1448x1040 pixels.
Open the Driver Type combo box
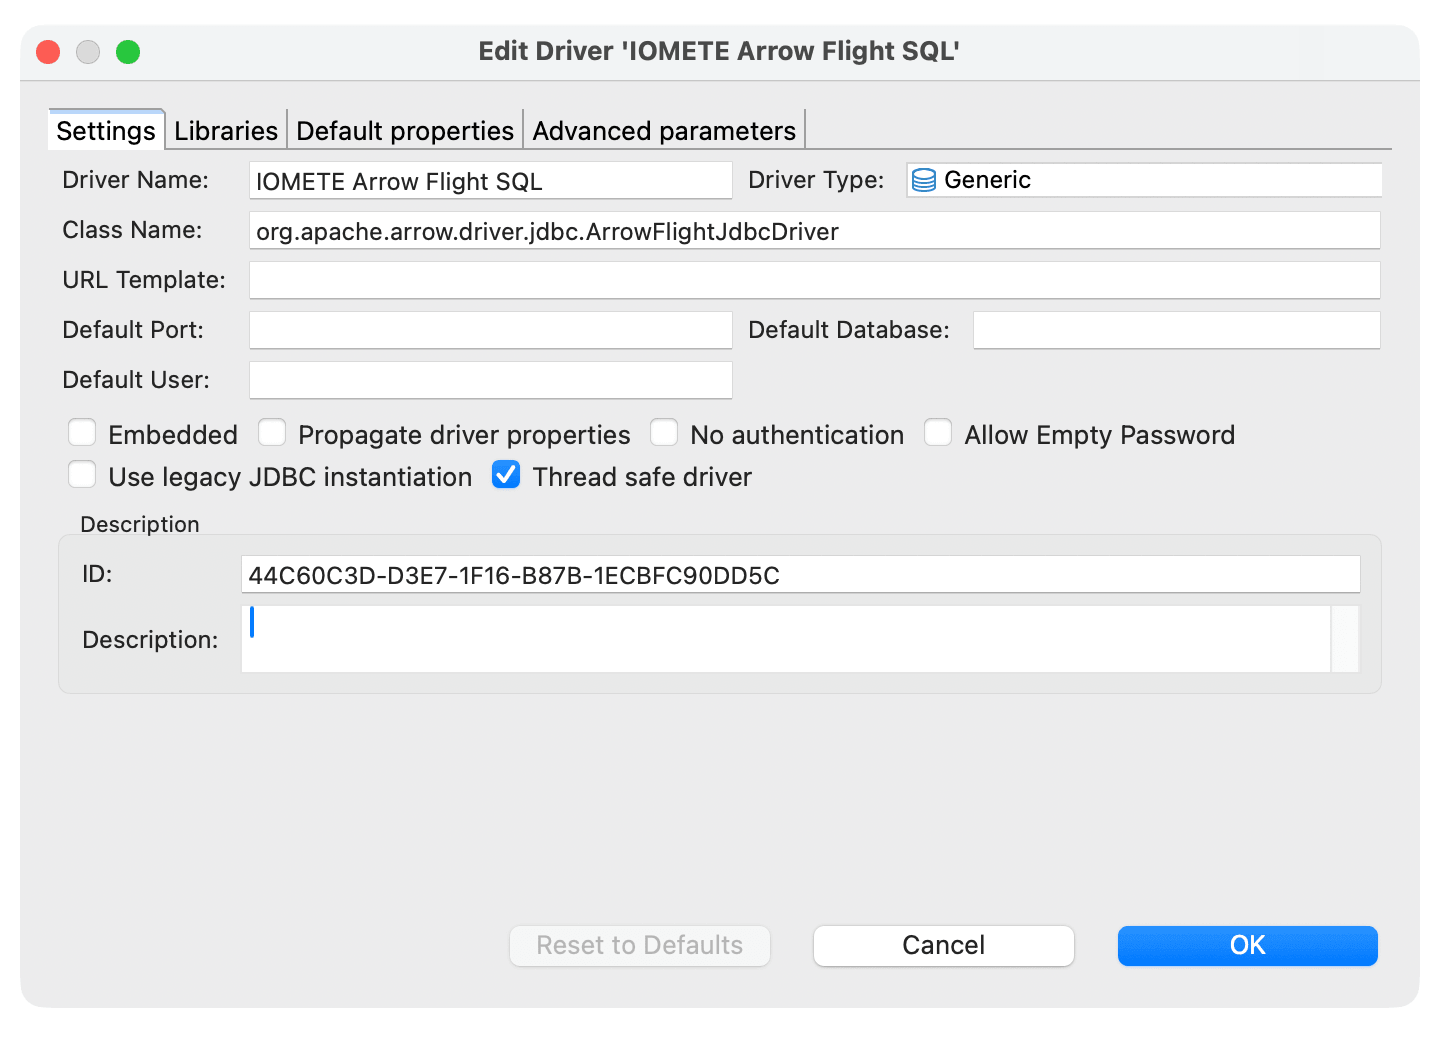[x=1144, y=180]
